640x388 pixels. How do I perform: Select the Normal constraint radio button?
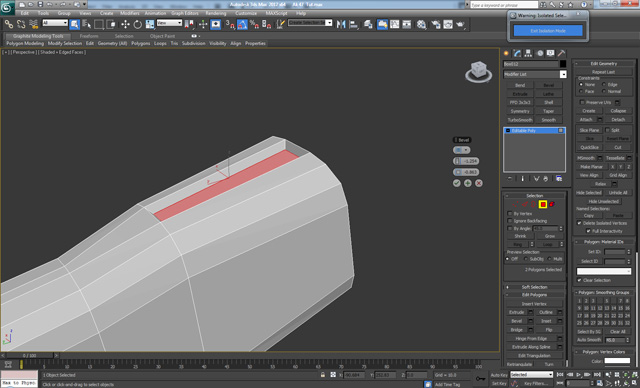click(604, 91)
